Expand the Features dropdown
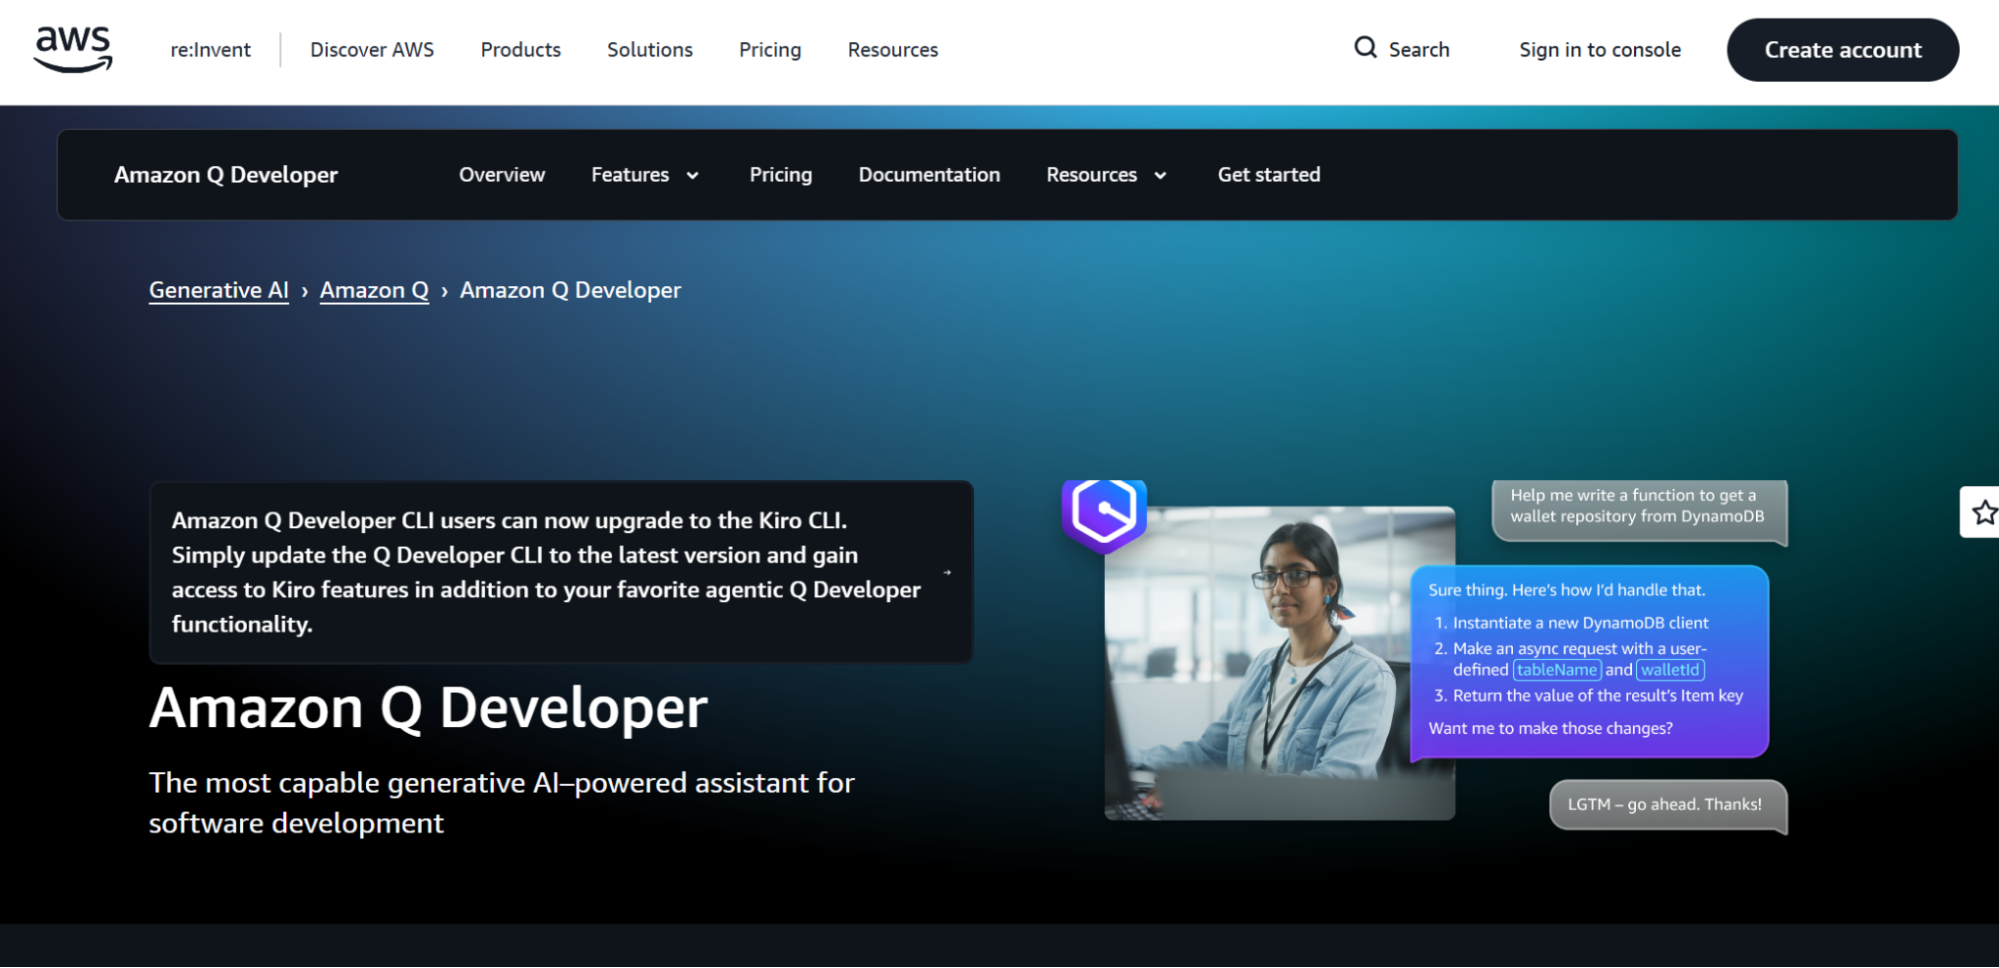 coord(644,174)
